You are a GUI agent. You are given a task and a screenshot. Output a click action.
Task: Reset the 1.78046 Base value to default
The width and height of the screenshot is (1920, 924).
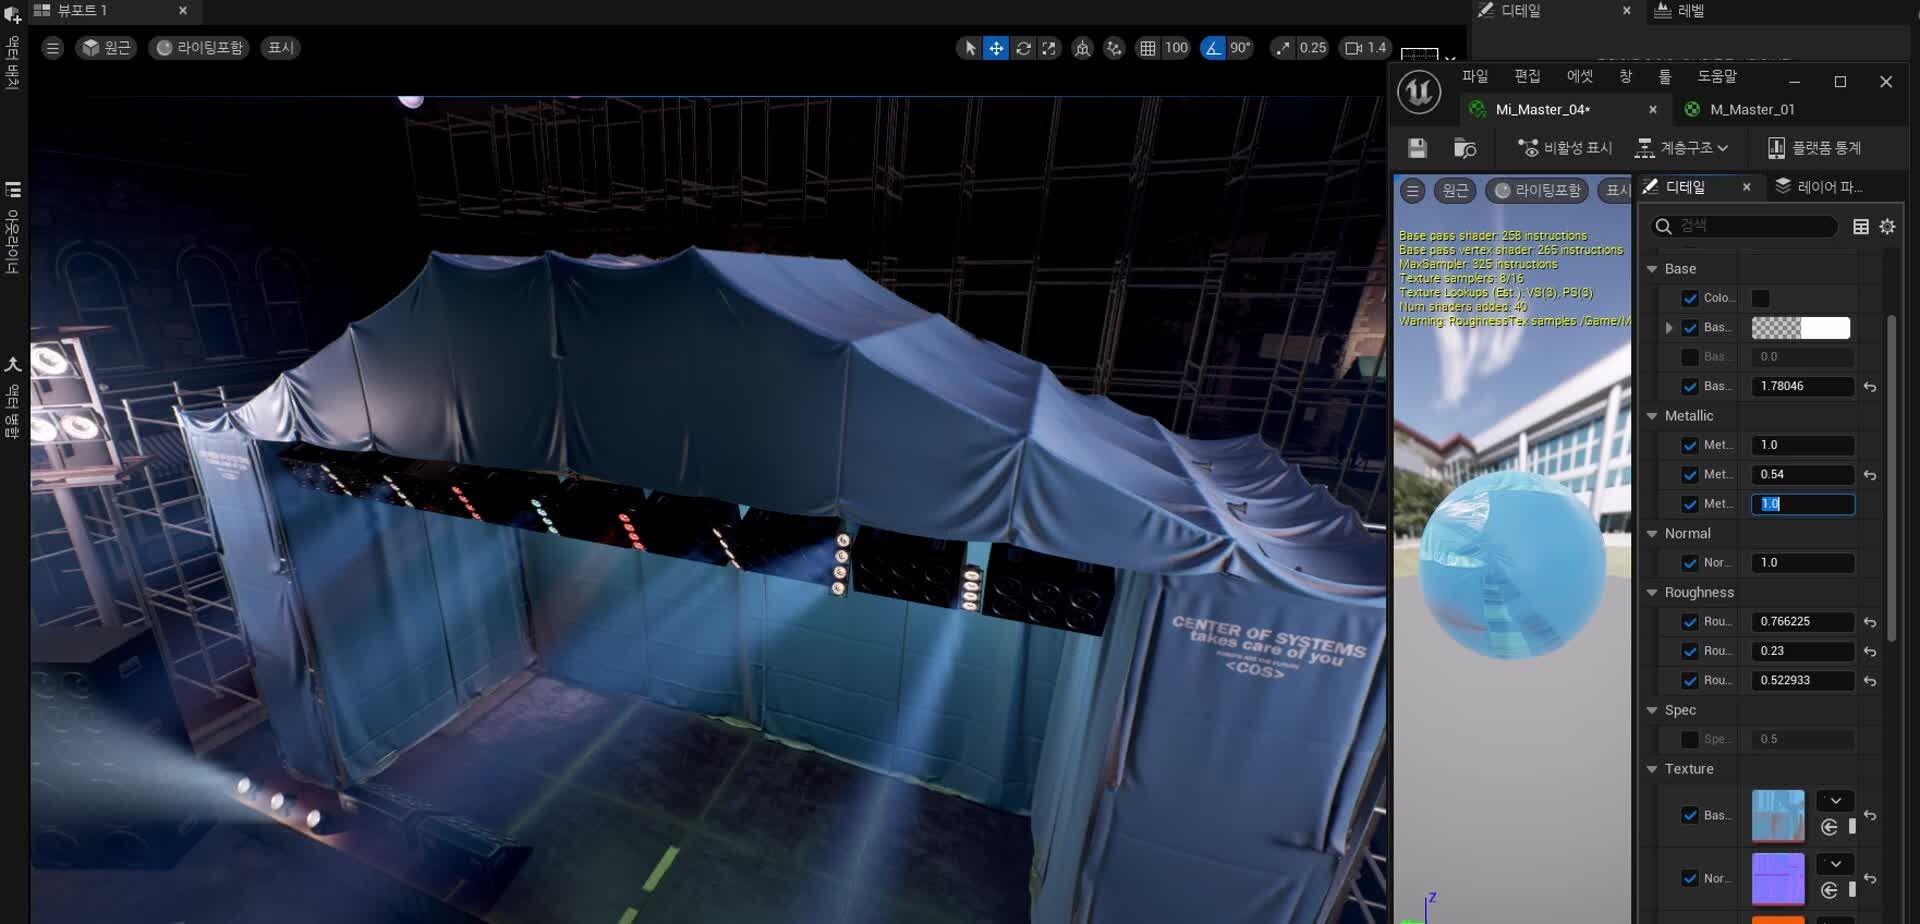pos(1870,387)
